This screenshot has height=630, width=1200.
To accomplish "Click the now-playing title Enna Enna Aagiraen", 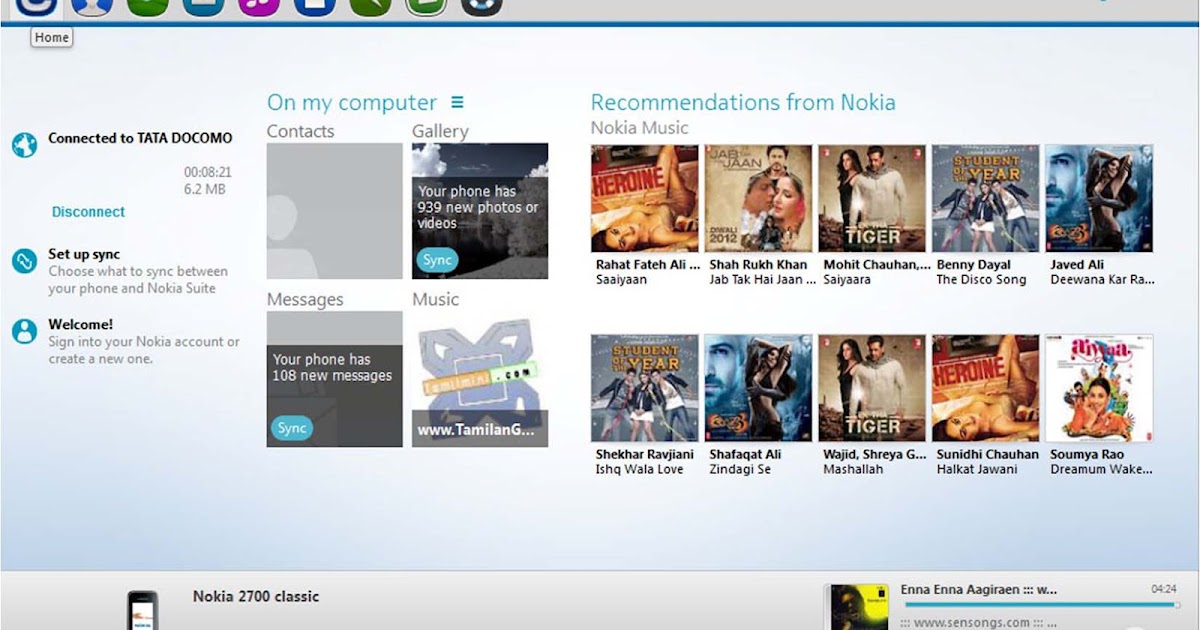I will [x=979, y=590].
